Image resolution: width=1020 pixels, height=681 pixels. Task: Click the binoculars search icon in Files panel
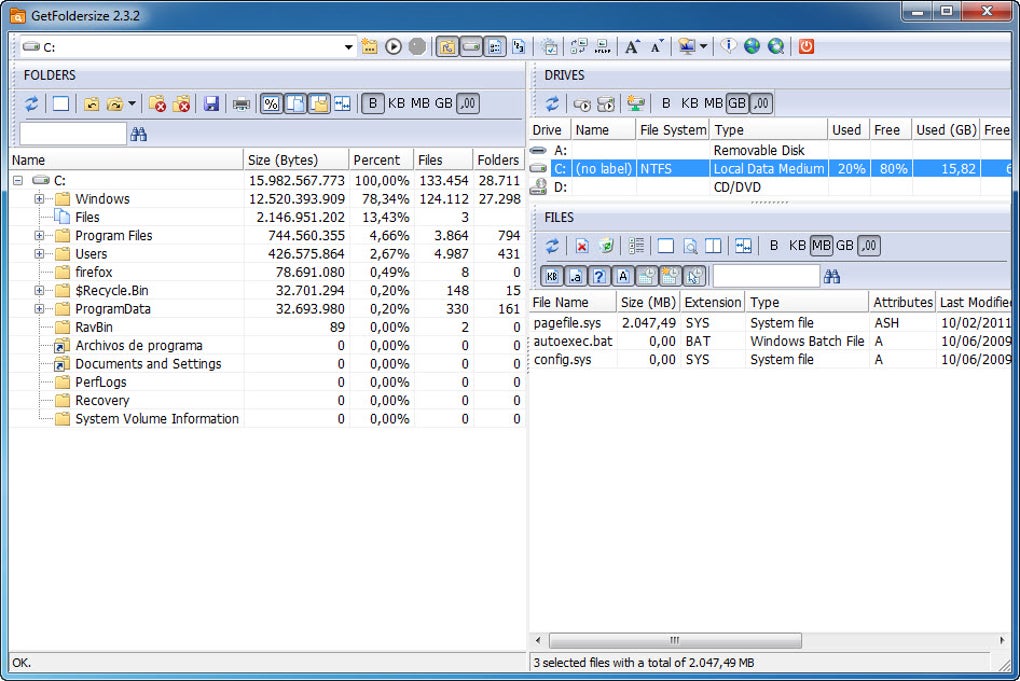coord(832,276)
